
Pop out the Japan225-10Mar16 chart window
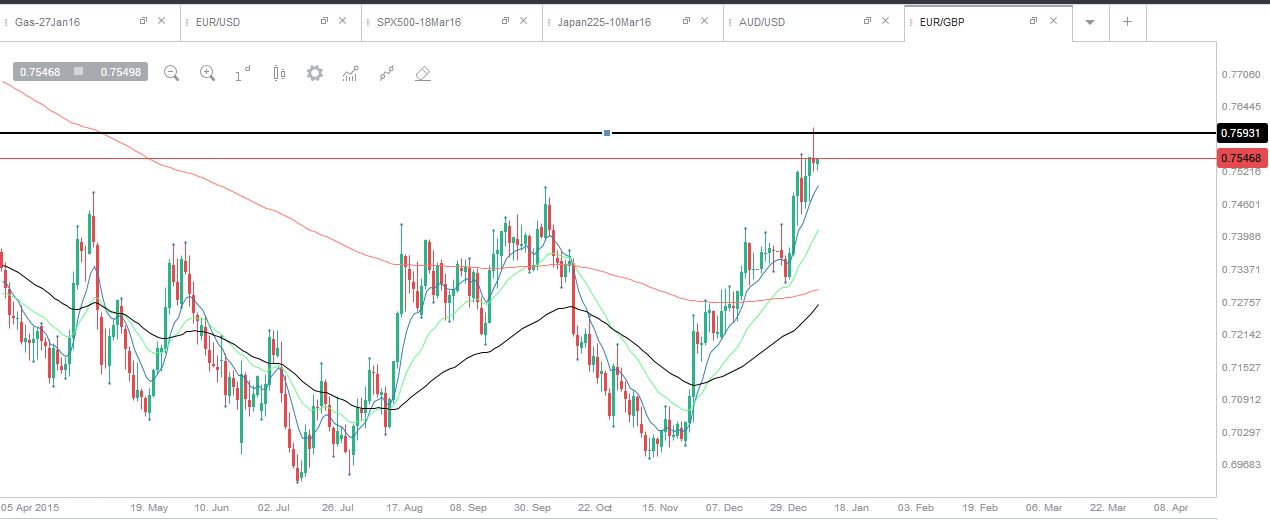(686, 21)
